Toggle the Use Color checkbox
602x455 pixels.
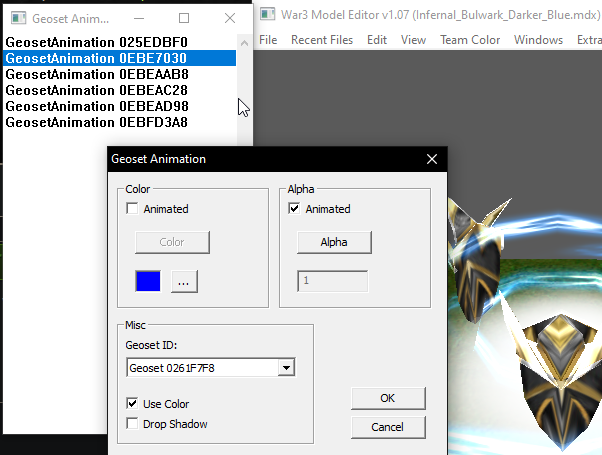click(x=132, y=404)
